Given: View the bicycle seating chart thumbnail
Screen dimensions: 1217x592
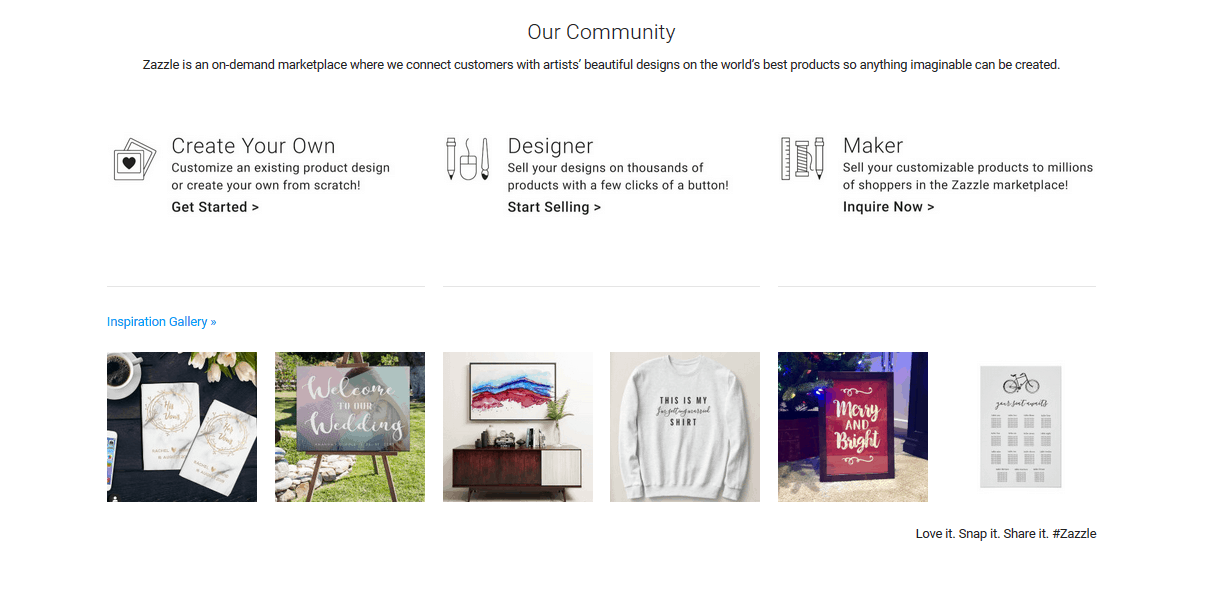Looking at the screenshot, I should (x=1021, y=427).
